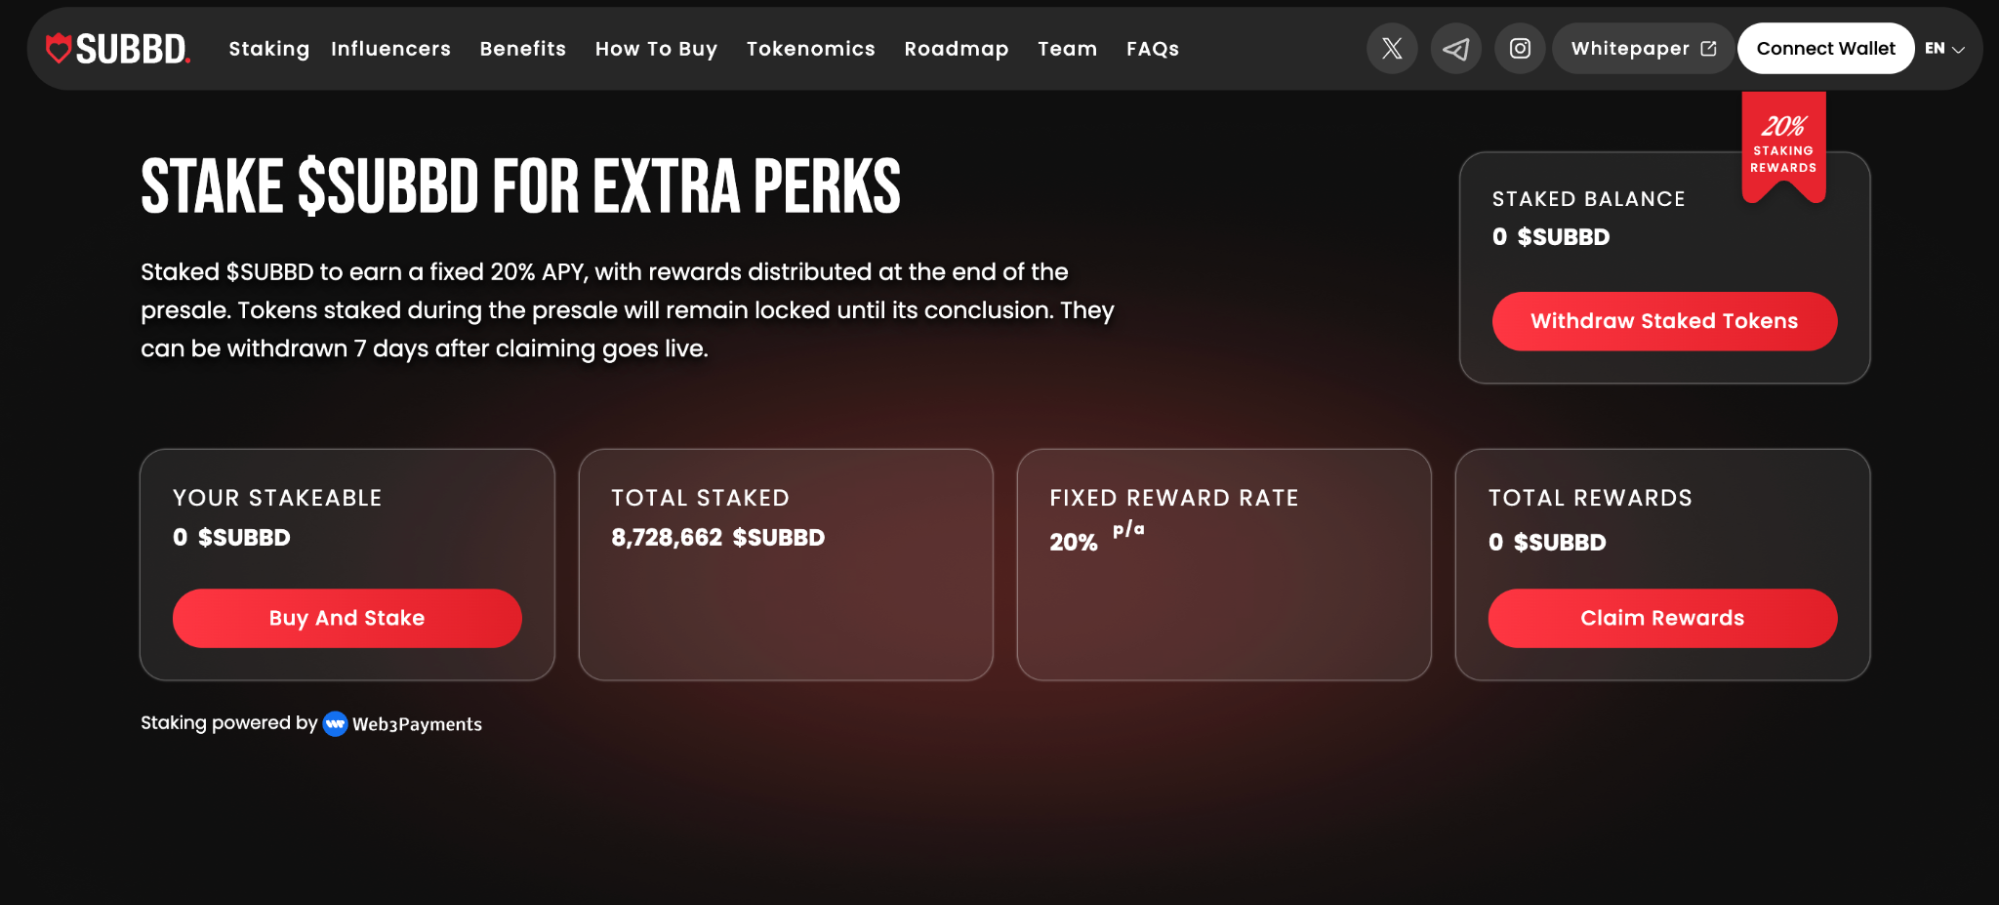This screenshot has height=905, width=1999.
Task: Click the TOTAL STAKED card label
Action: point(700,498)
